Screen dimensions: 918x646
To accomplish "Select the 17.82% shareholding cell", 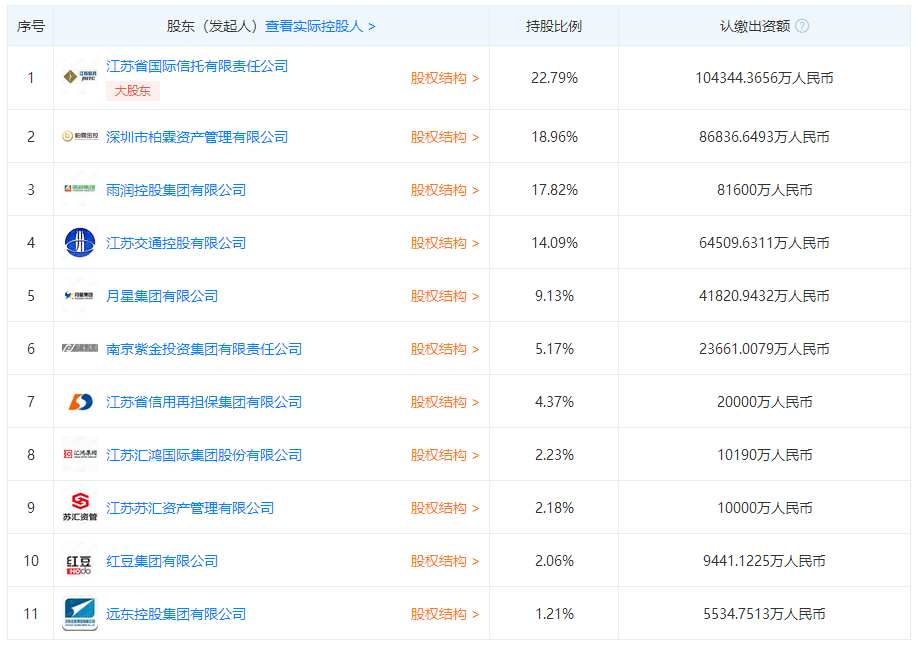I will point(554,190).
